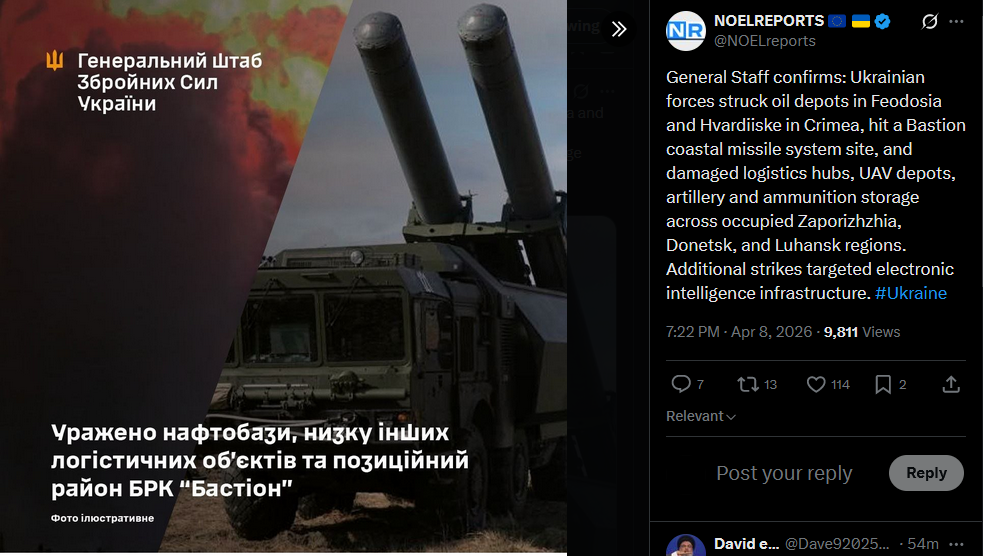Screen dimensions: 983x556
Task: Collapse the side panel with double-chevron icon
Action: [619, 29]
